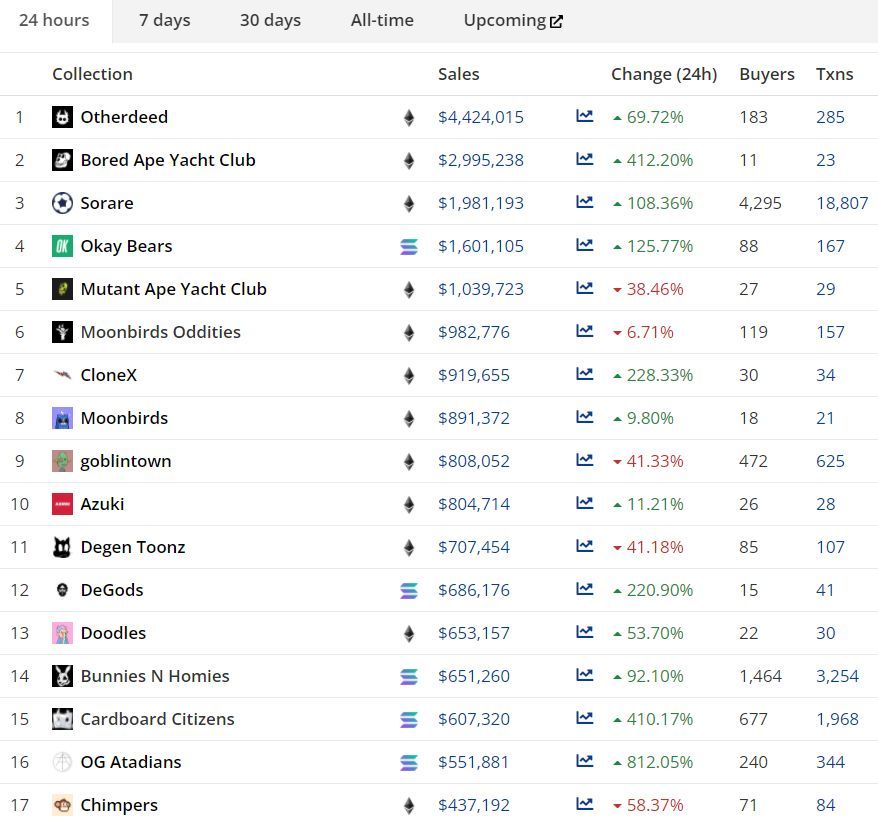Open the chart icon in the Doodles row
This screenshot has height=825, width=878.
pyautogui.click(x=585, y=632)
